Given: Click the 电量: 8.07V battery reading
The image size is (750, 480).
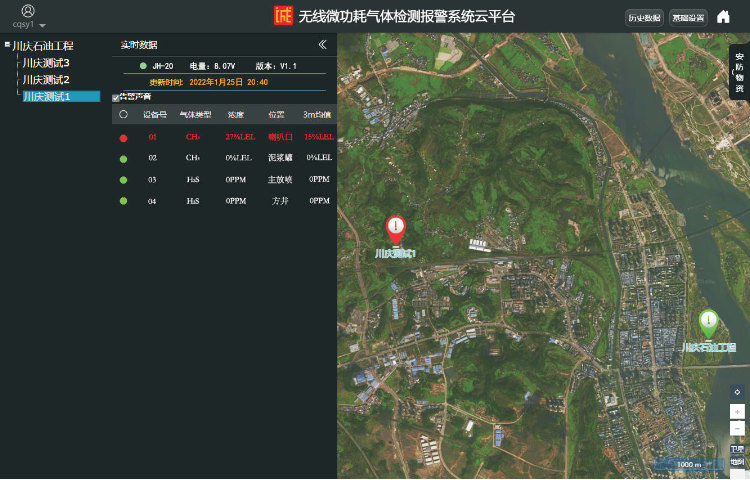Looking at the screenshot, I should pos(212,66).
